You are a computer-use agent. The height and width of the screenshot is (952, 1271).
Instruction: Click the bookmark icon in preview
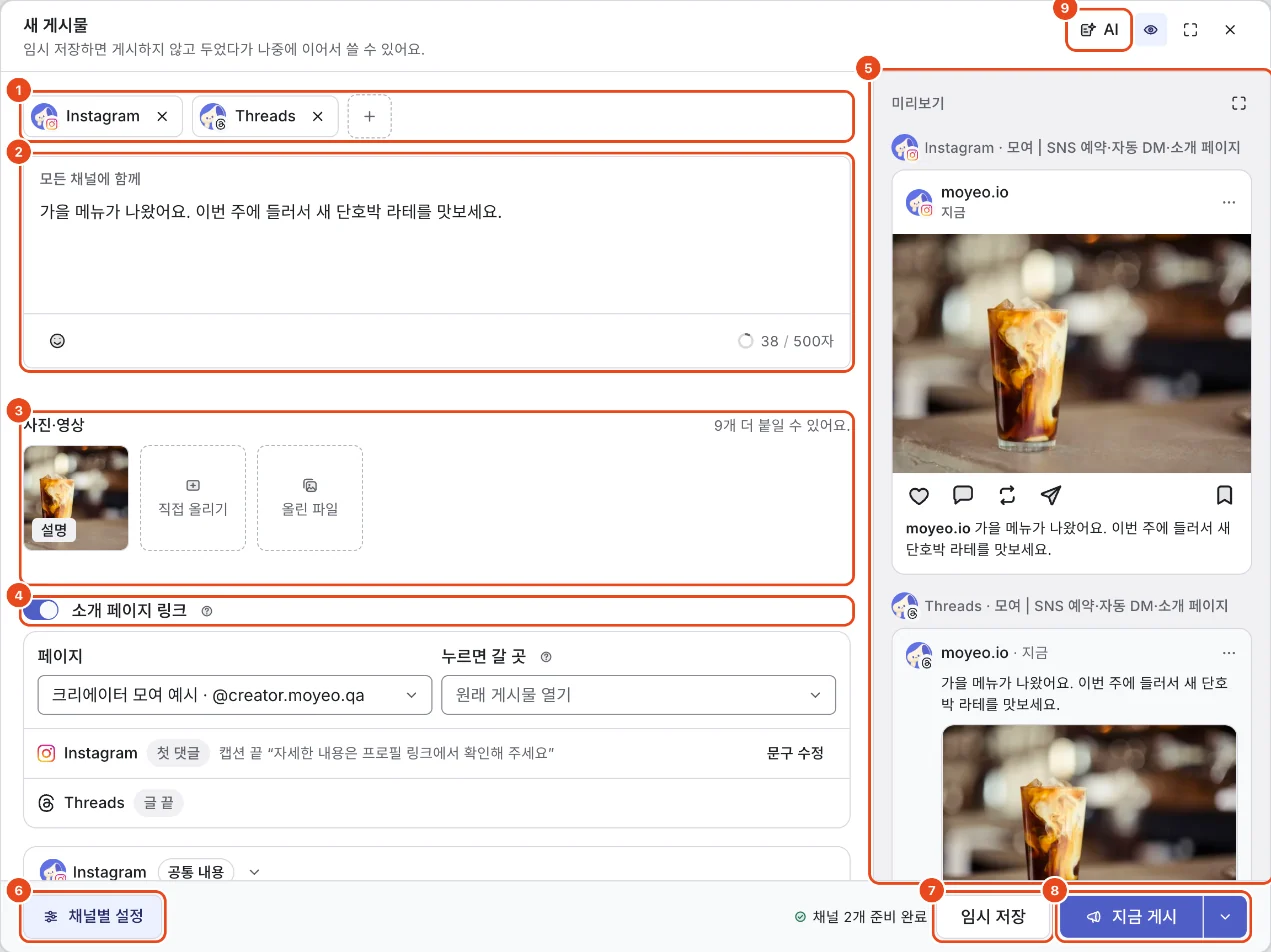click(x=1224, y=495)
